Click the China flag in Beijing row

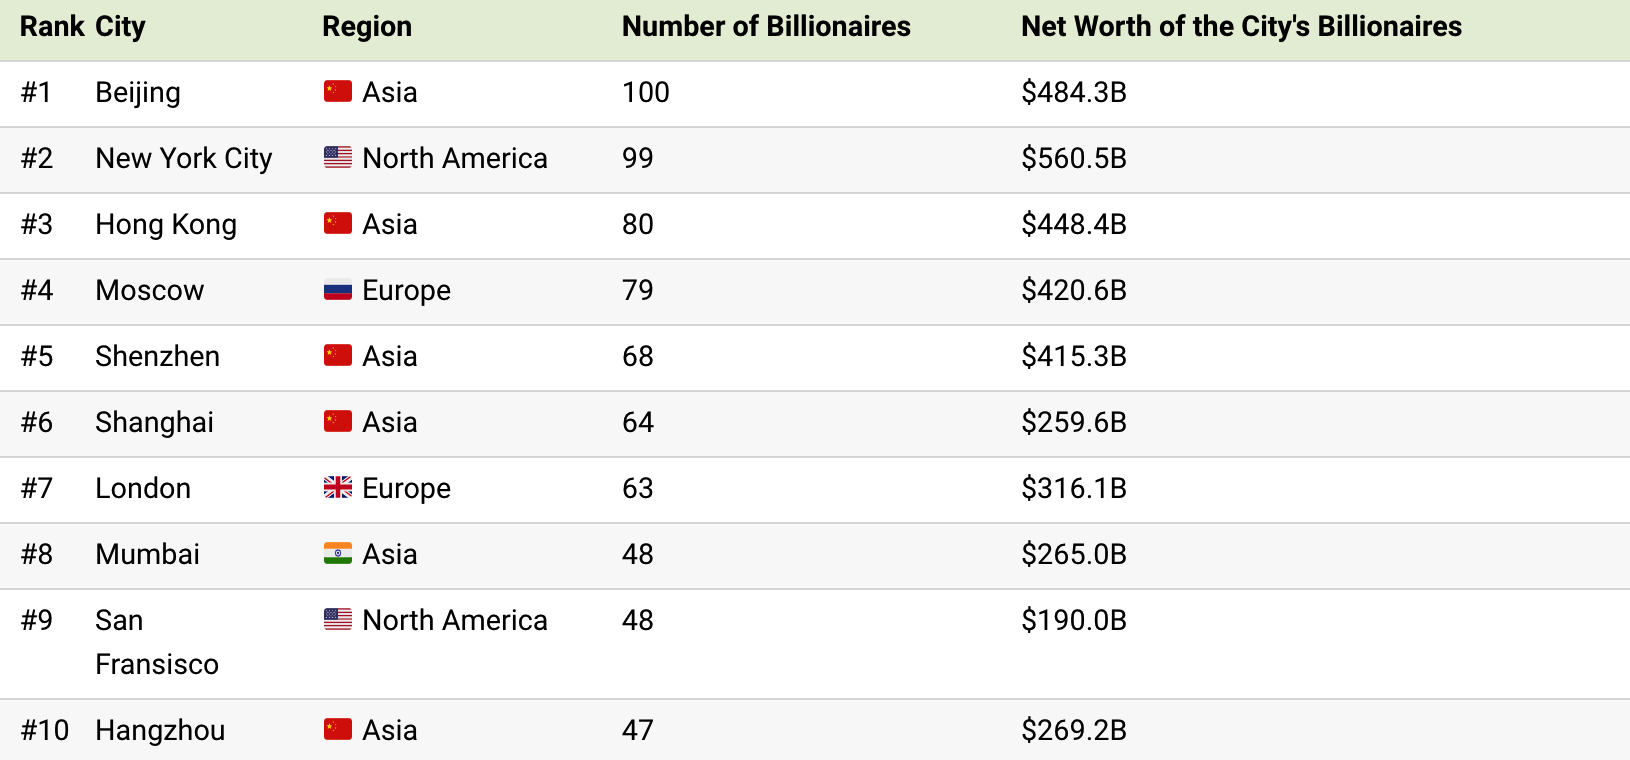pyautogui.click(x=337, y=92)
